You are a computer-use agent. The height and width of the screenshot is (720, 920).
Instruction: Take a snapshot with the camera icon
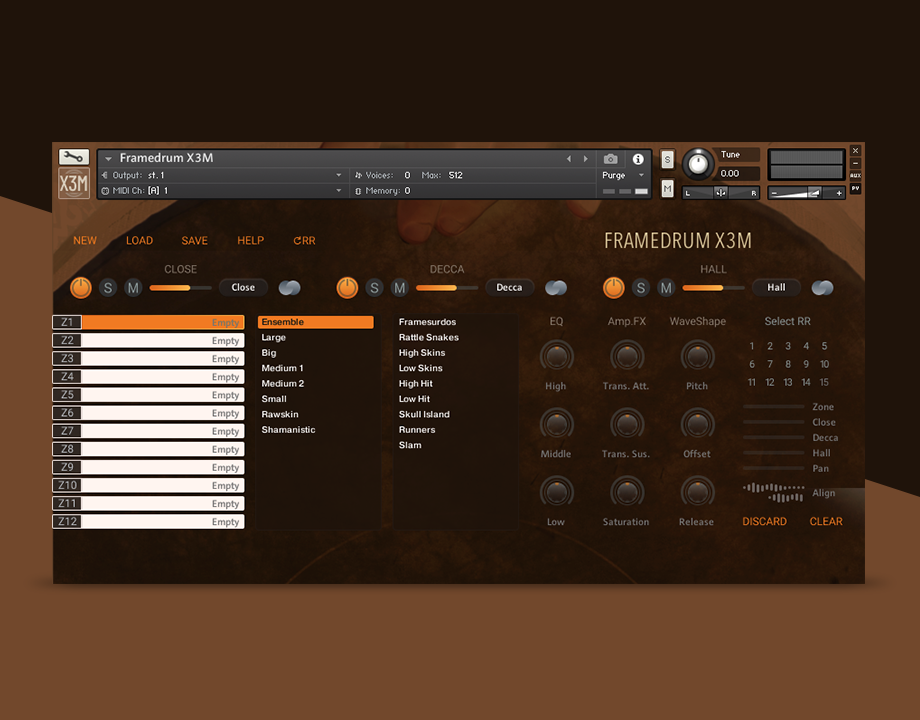coord(611,159)
